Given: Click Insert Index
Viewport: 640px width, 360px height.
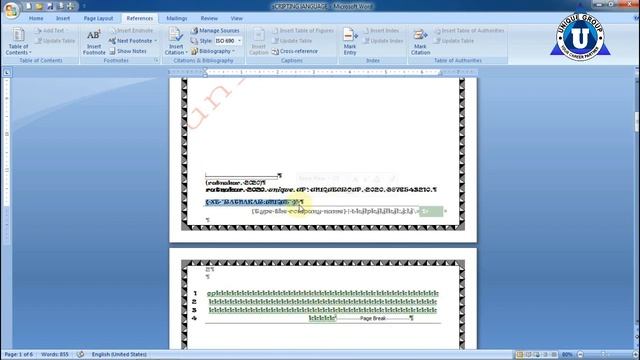Looking at the screenshot, I should coord(380,31).
